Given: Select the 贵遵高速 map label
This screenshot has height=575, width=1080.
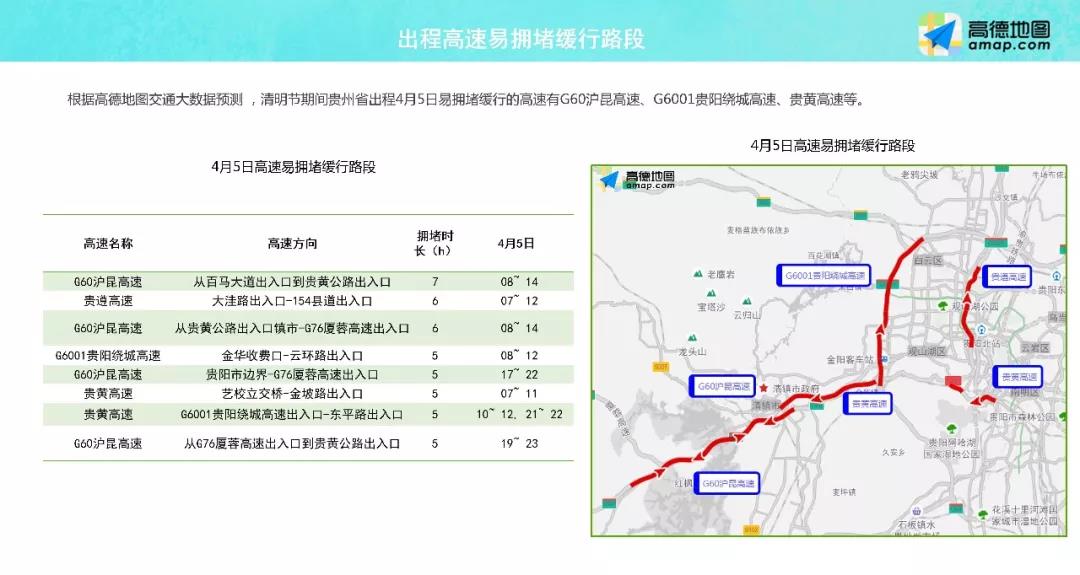Looking at the screenshot, I should (x=1007, y=277).
